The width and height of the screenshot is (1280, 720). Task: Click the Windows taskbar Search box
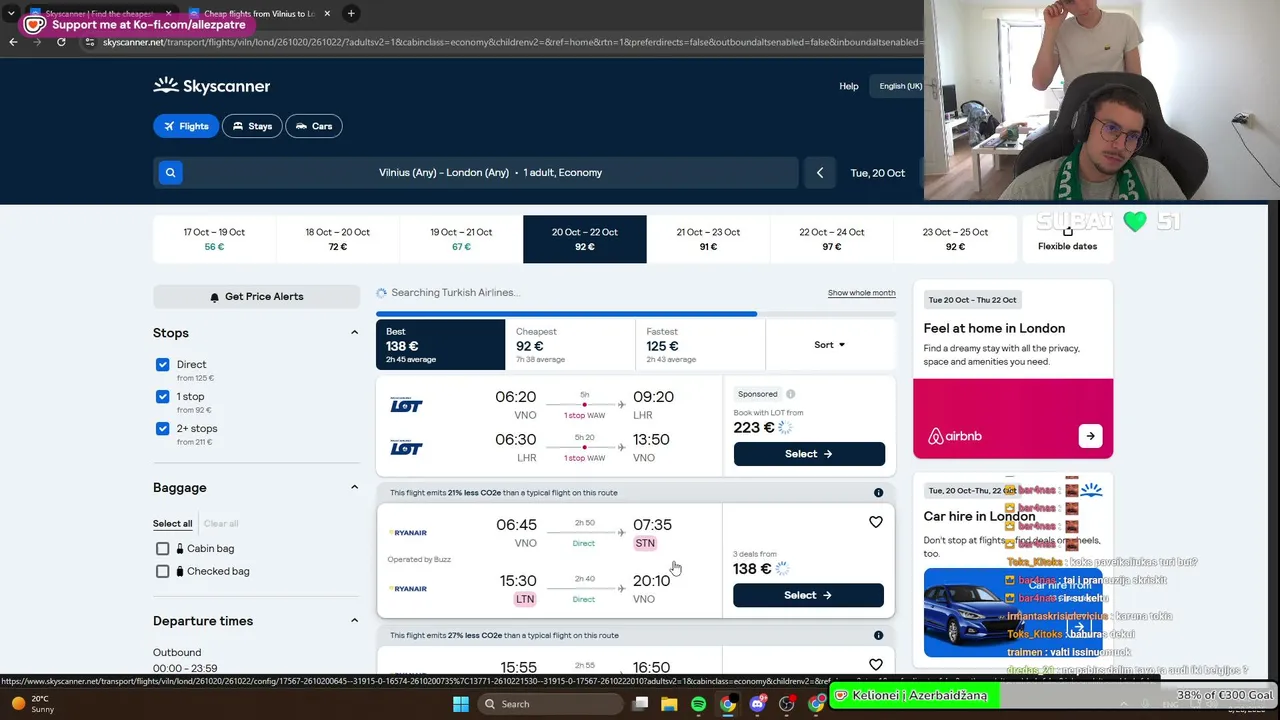pos(552,704)
